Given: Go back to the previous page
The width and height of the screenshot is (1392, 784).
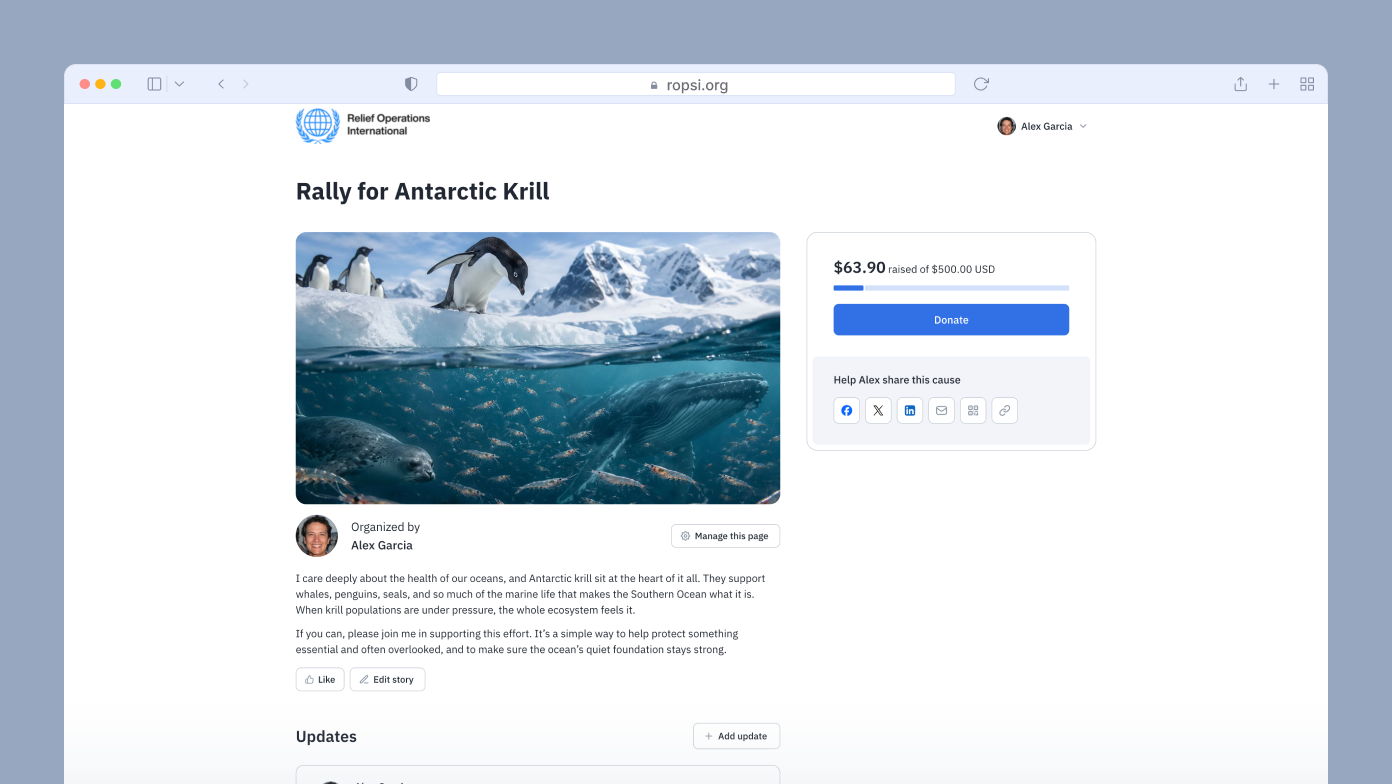Looking at the screenshot, I should [x=221, y=84].
